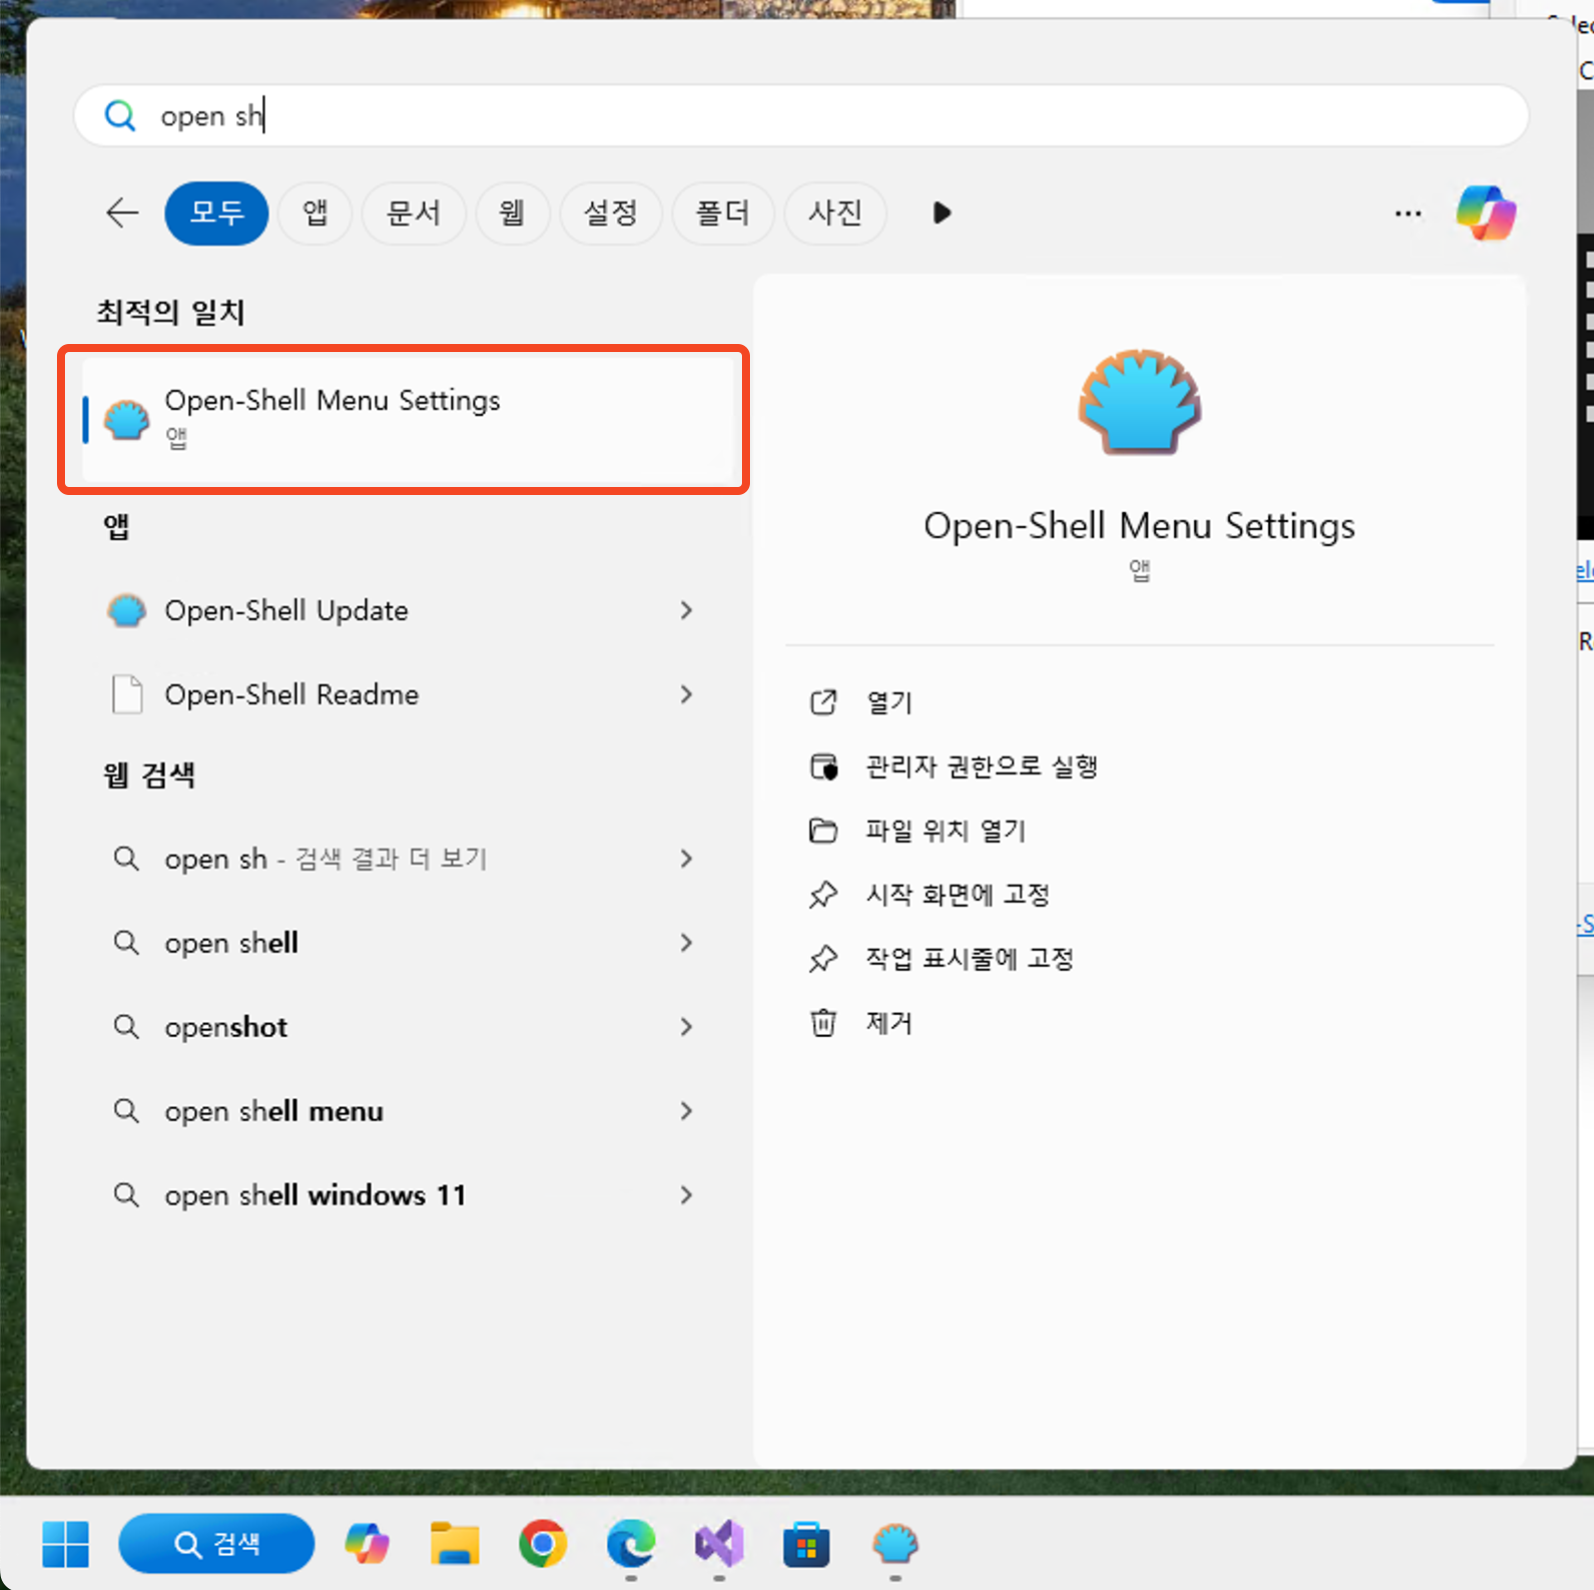This screenshot has width=1594, height=1590.
Task: Select the 사진 filter tab
Action: (835, 213)
